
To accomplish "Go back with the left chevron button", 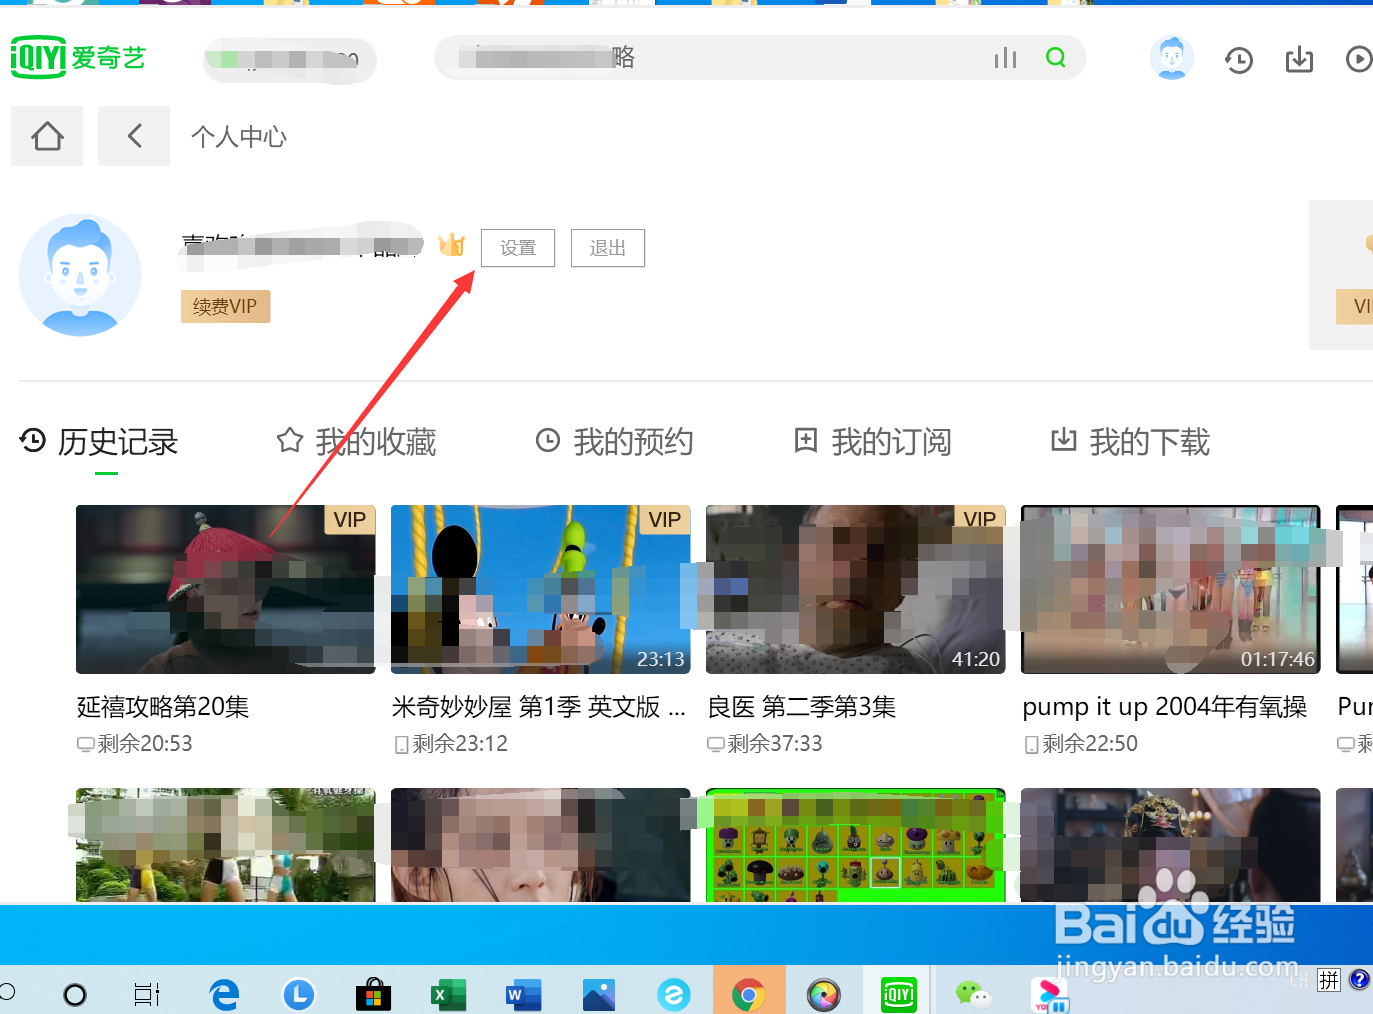I will click(134, 136).
